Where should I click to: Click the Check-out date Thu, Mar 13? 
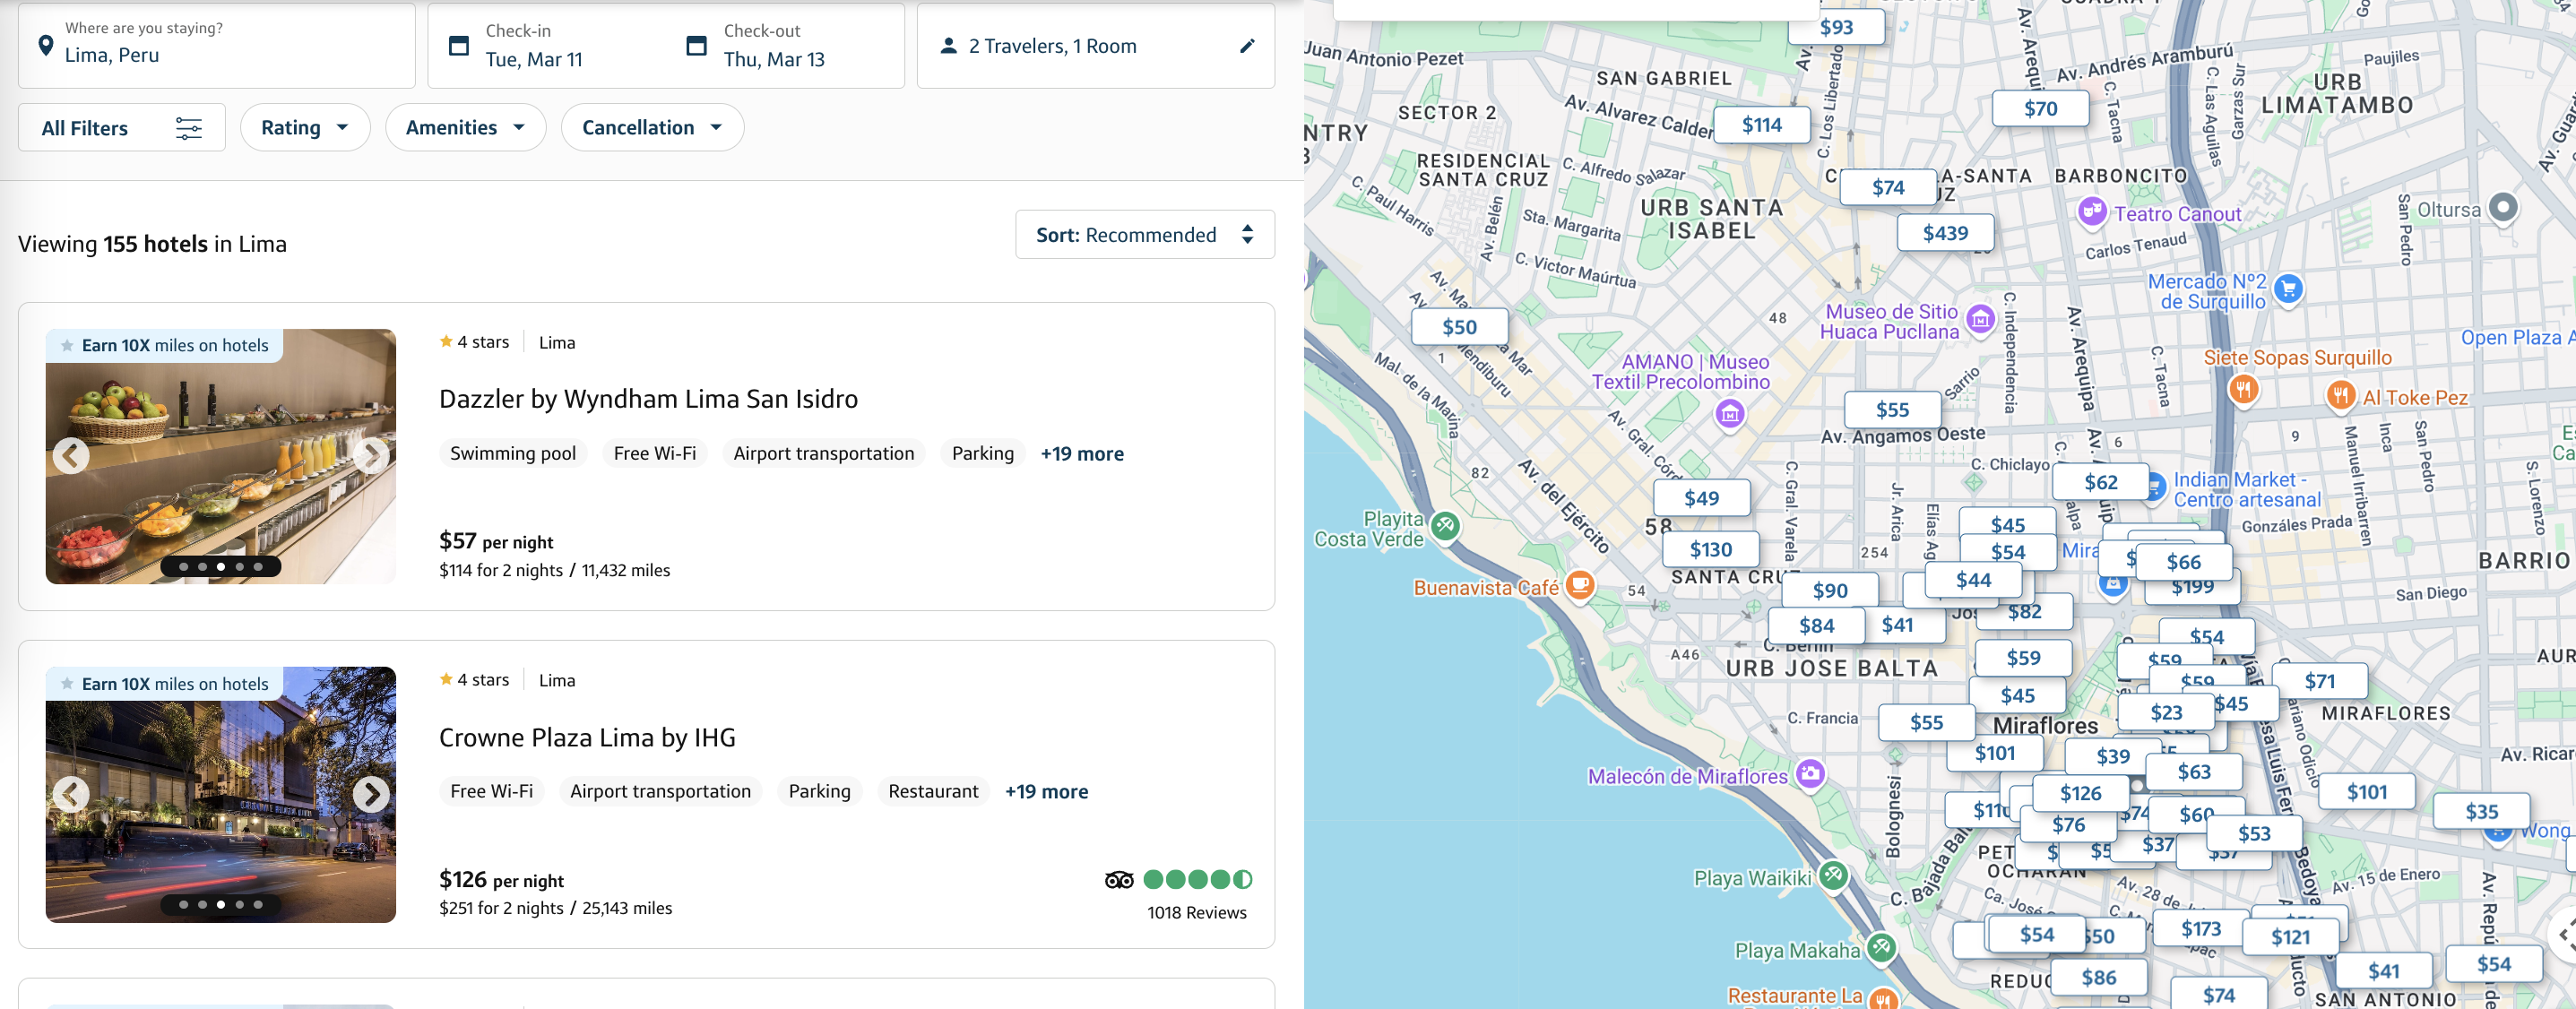click(x=774, y=60)
